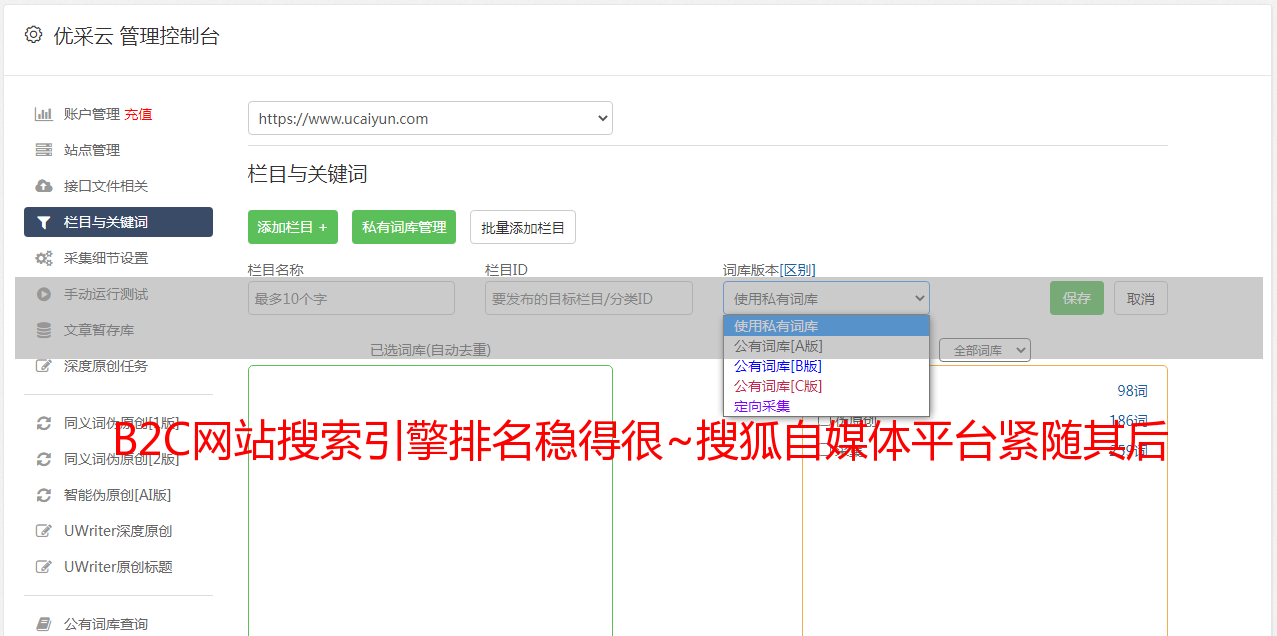Viewport: 1277px width, 636px height.
Task: Click the green 保存 button
Action: [x=1077, y=298]
